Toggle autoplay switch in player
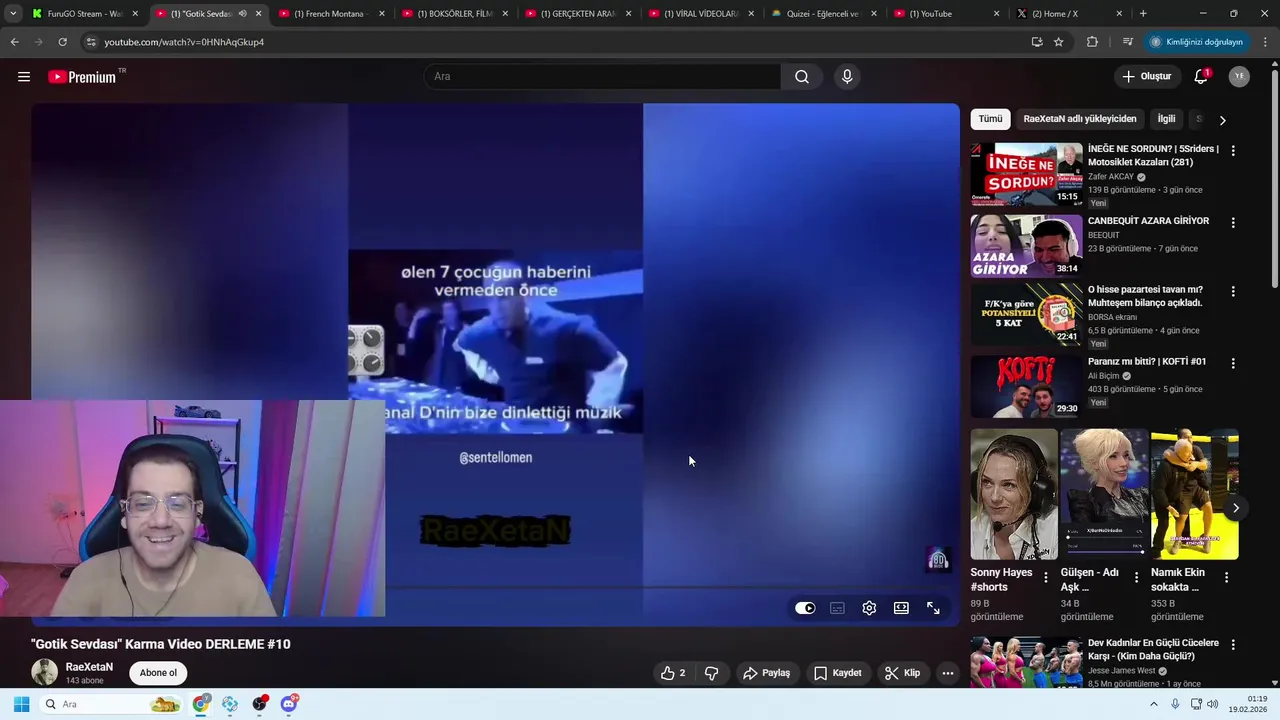 (805, 608)
